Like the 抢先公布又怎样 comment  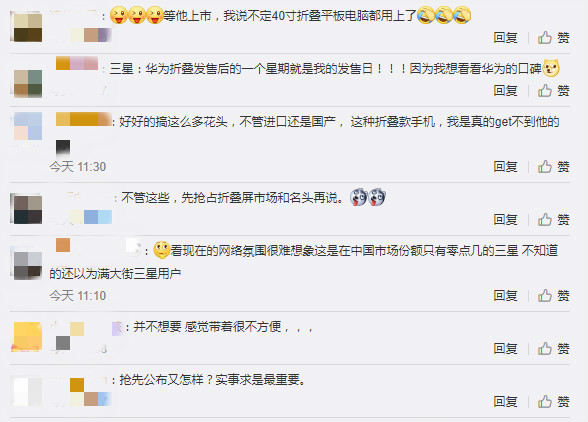[x=554, y=401]
